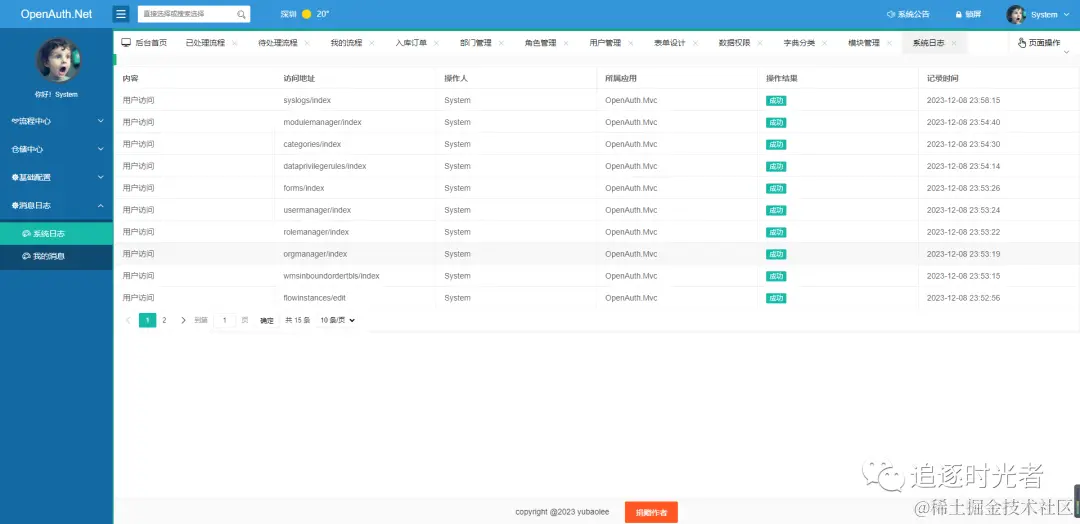Lock the screen with 锁屏

click(x=968, y=14)
